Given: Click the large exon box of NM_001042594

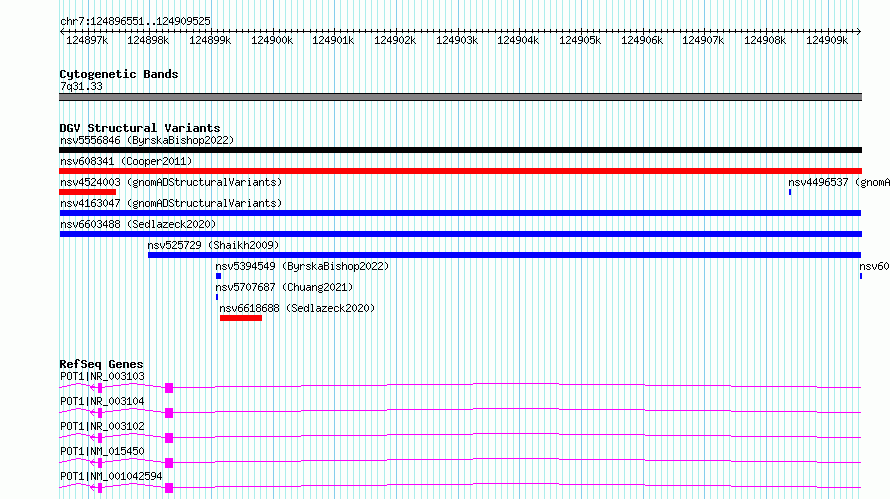Looking at the screenshot, I should click(x=169, y=488).
